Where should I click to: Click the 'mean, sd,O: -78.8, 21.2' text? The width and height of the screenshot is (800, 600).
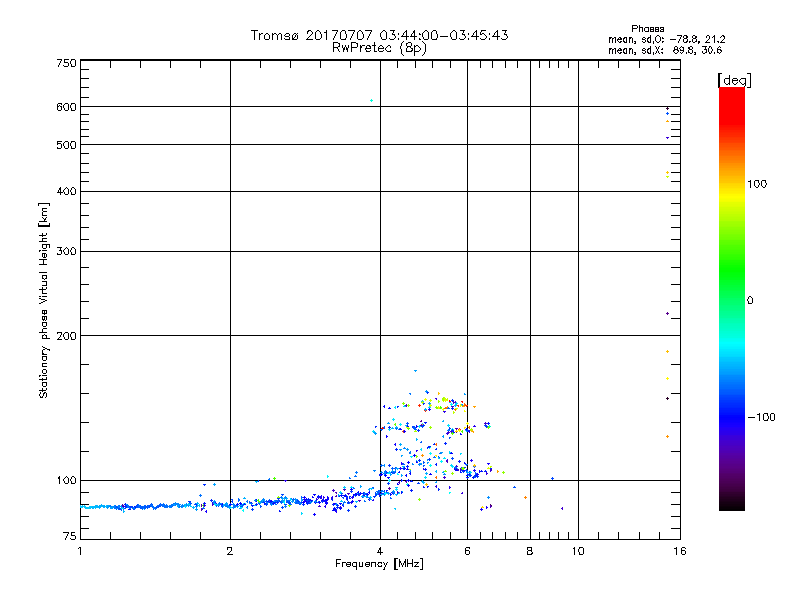[x=666, y=39]
